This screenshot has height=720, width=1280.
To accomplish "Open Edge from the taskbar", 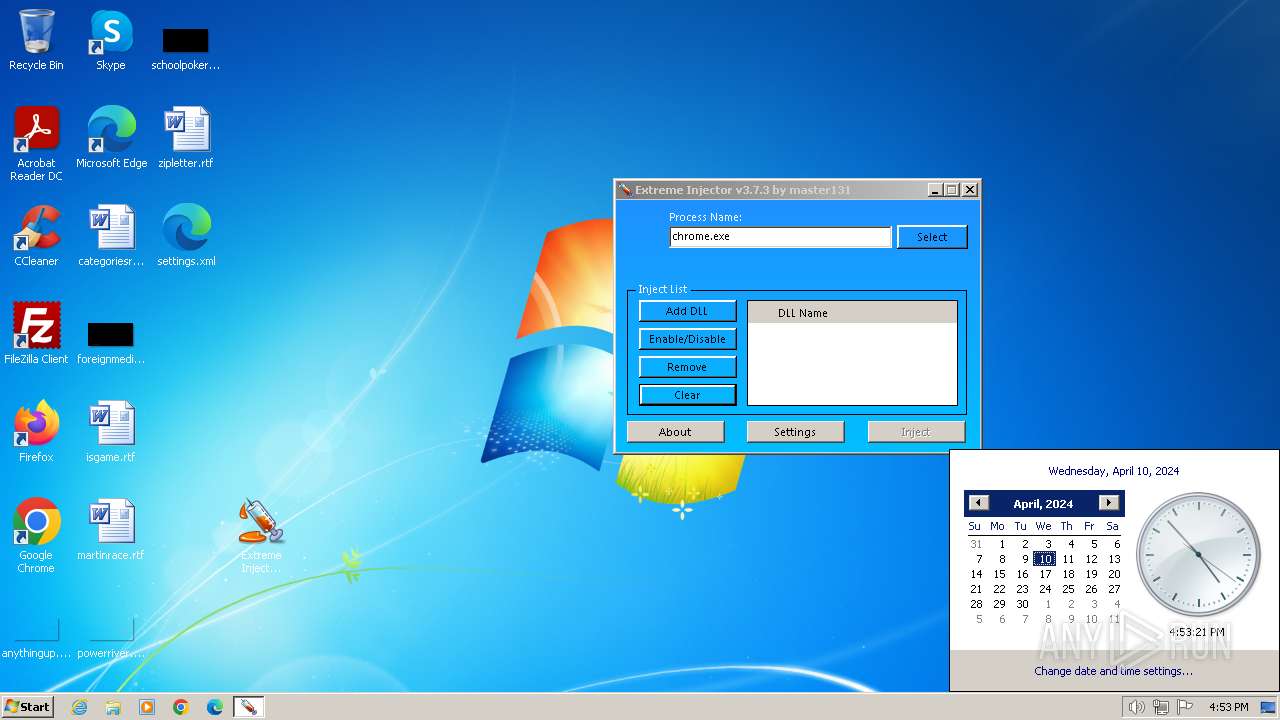I will [x=215, y=707].
